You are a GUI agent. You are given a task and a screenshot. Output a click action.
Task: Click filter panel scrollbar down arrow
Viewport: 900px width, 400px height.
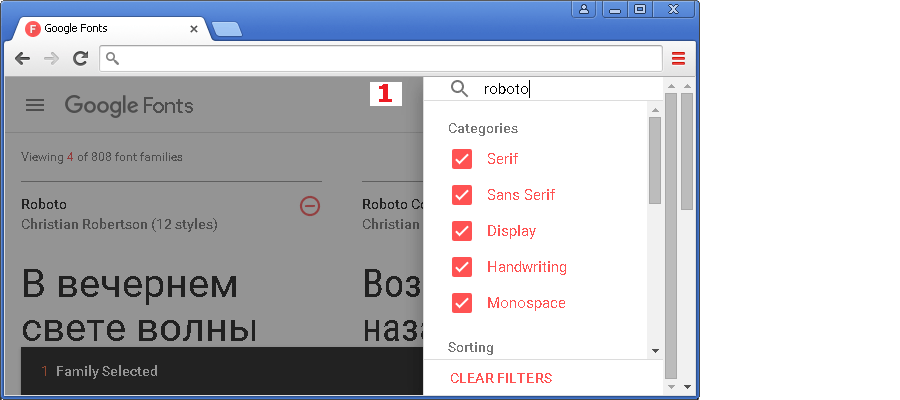click(x=655, y=351)
